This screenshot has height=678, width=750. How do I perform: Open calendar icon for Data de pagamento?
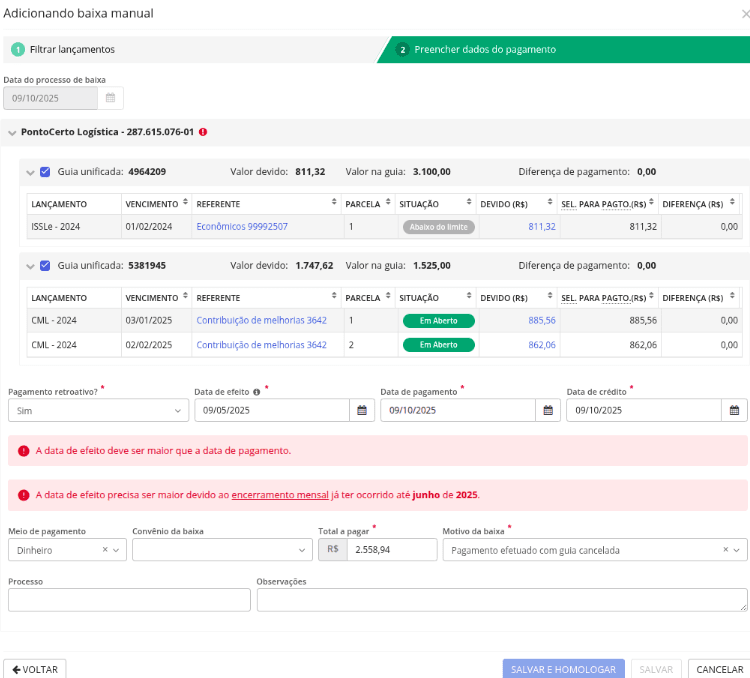548,410
